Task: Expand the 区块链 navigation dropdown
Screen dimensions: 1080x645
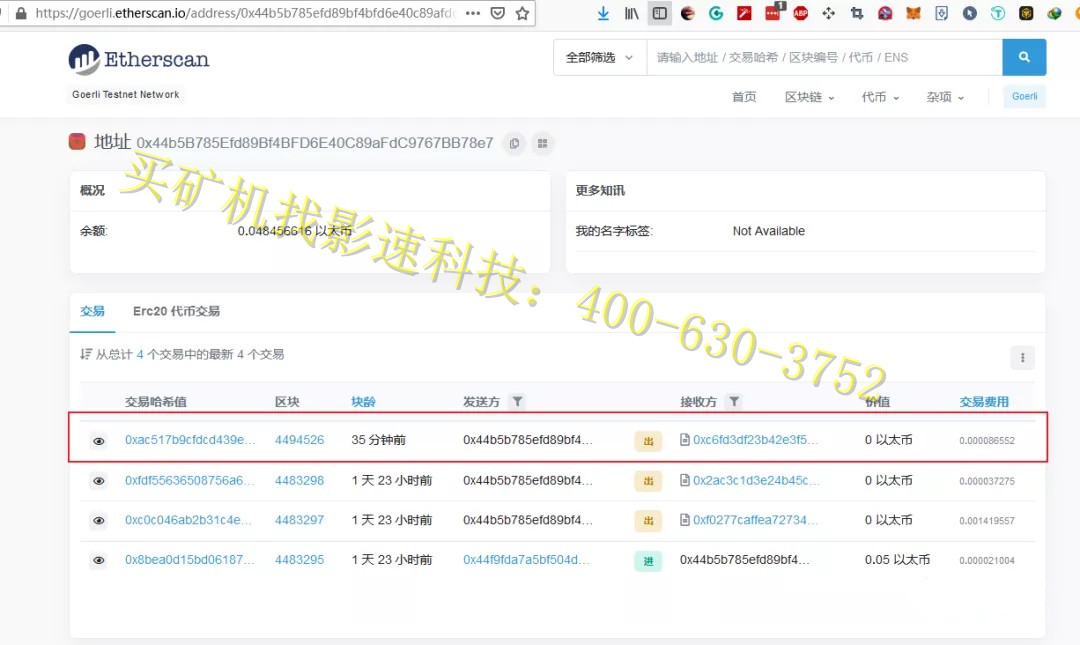Action: click(808, 97)
